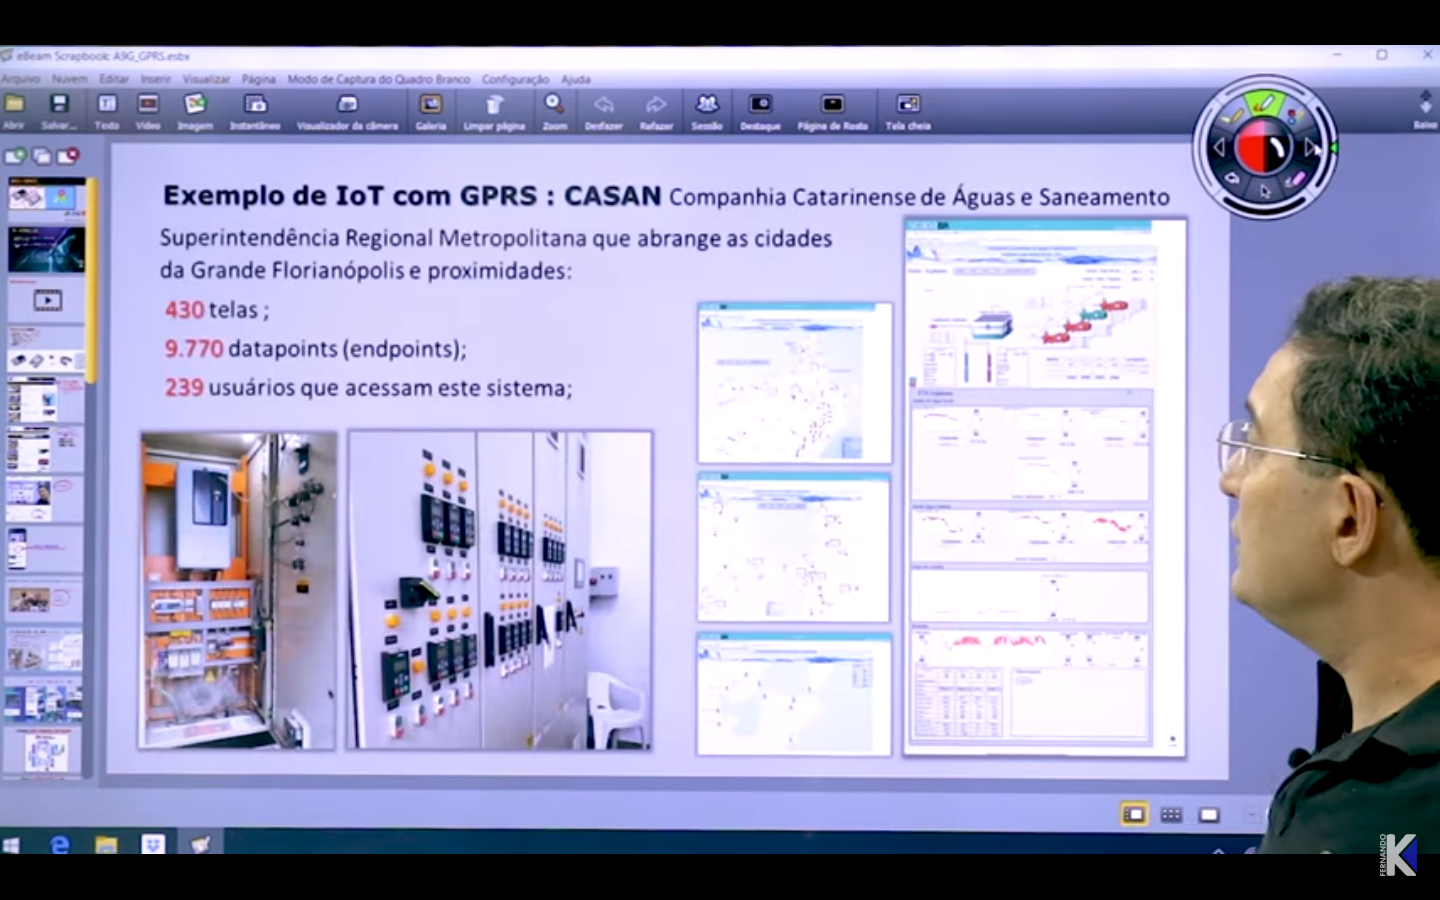Open the Windows Start button
The width and height of the screenshot is (1440, 900).
(x=12, y=845)
